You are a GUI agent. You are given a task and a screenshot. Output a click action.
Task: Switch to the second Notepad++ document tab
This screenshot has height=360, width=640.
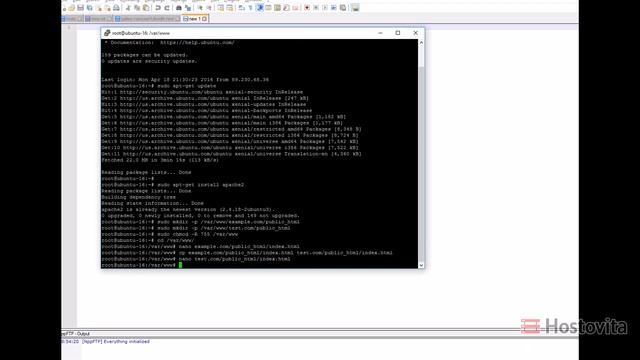[x=98, y=19]
